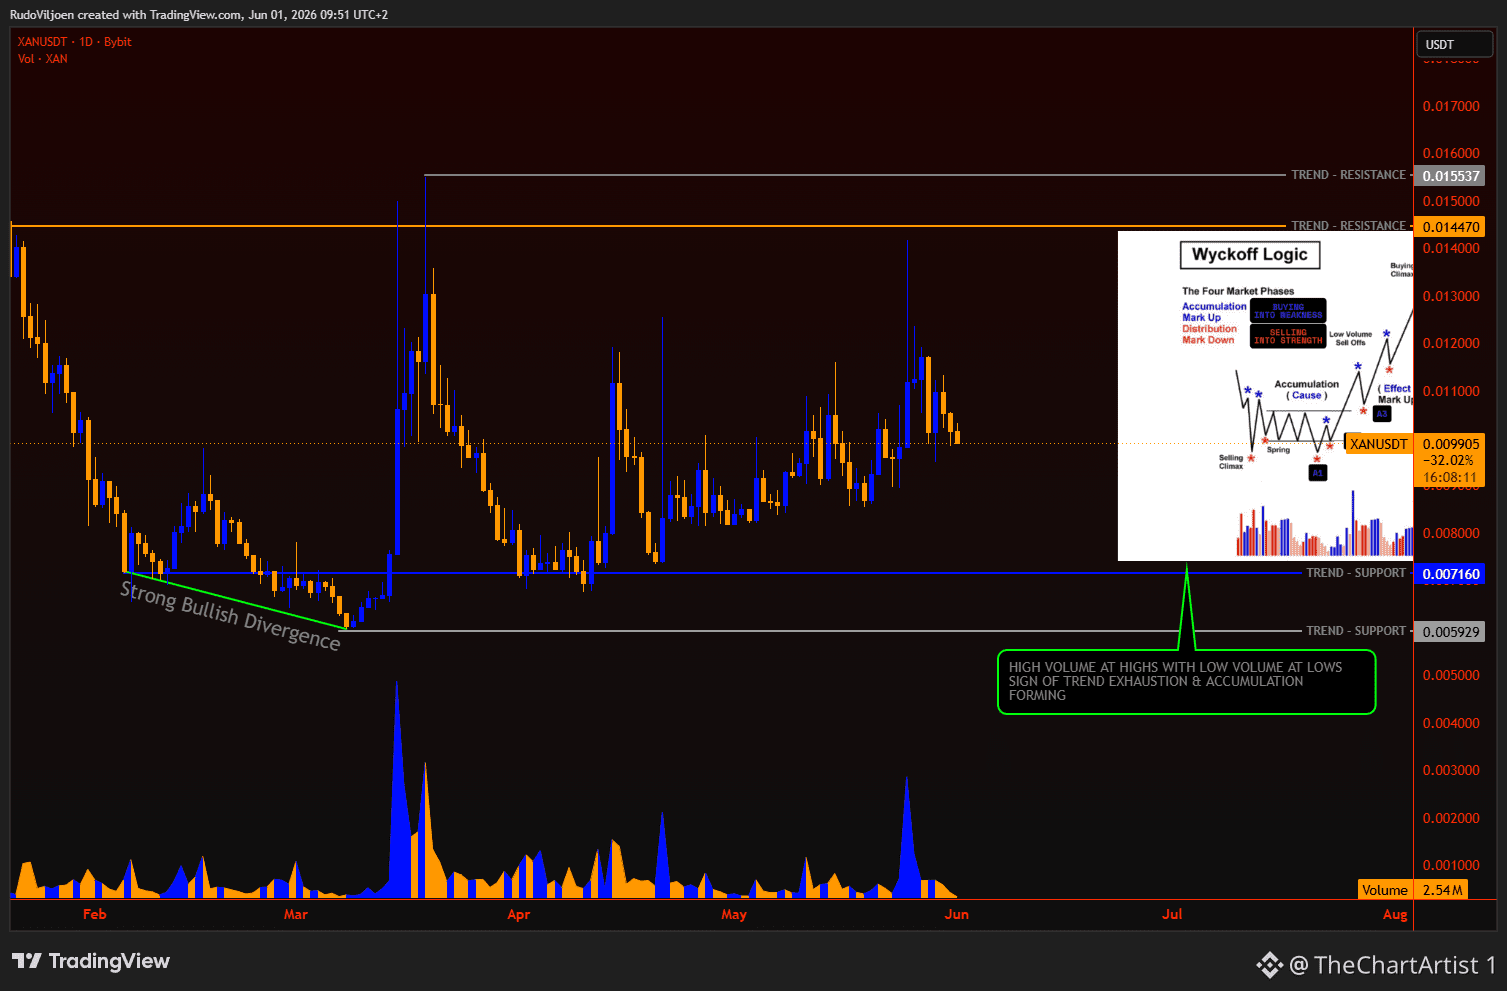The image size is (1507, 991).
Task: Click the 0.007160 blue support price label
Action: (x=1450, y=574)
